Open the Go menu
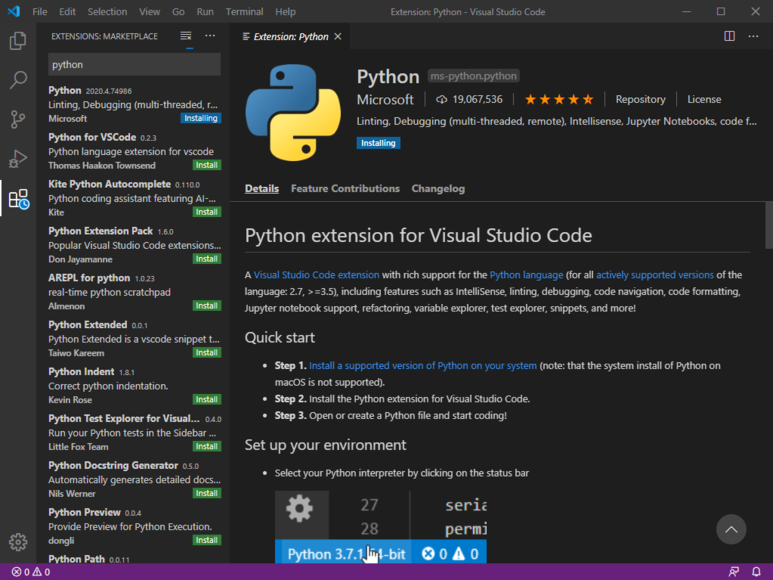Viewport: 773px width, 580px height. pos(178,11)
